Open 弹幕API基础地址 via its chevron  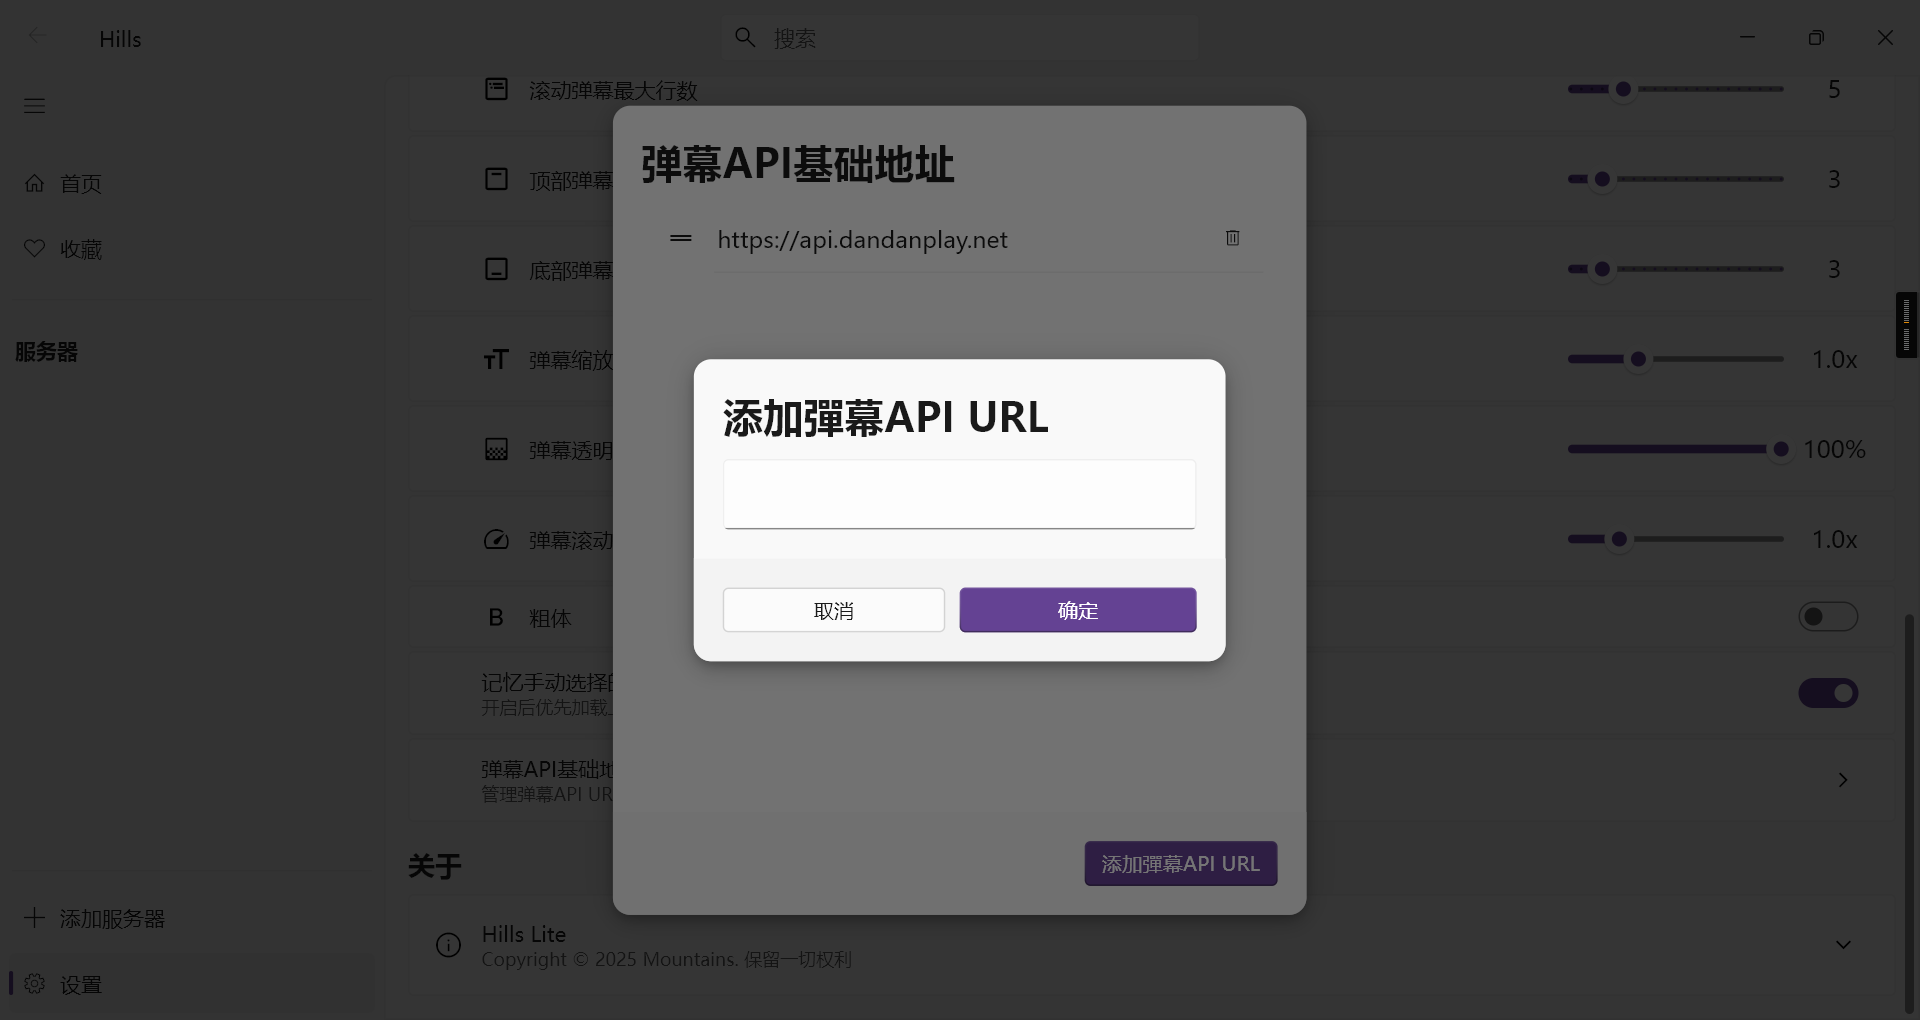click(1843, 780)
